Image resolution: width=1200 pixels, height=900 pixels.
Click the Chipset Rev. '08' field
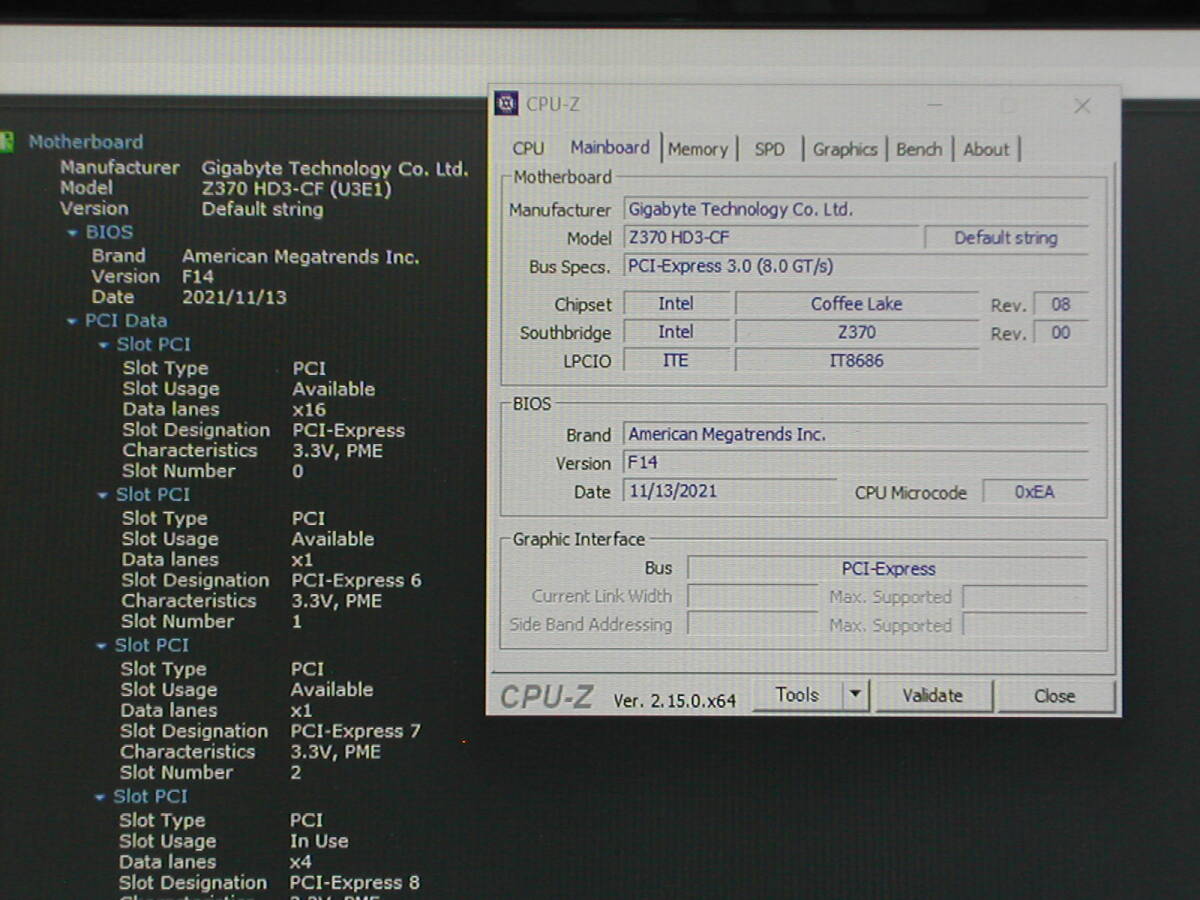[x=1061, y=305]
